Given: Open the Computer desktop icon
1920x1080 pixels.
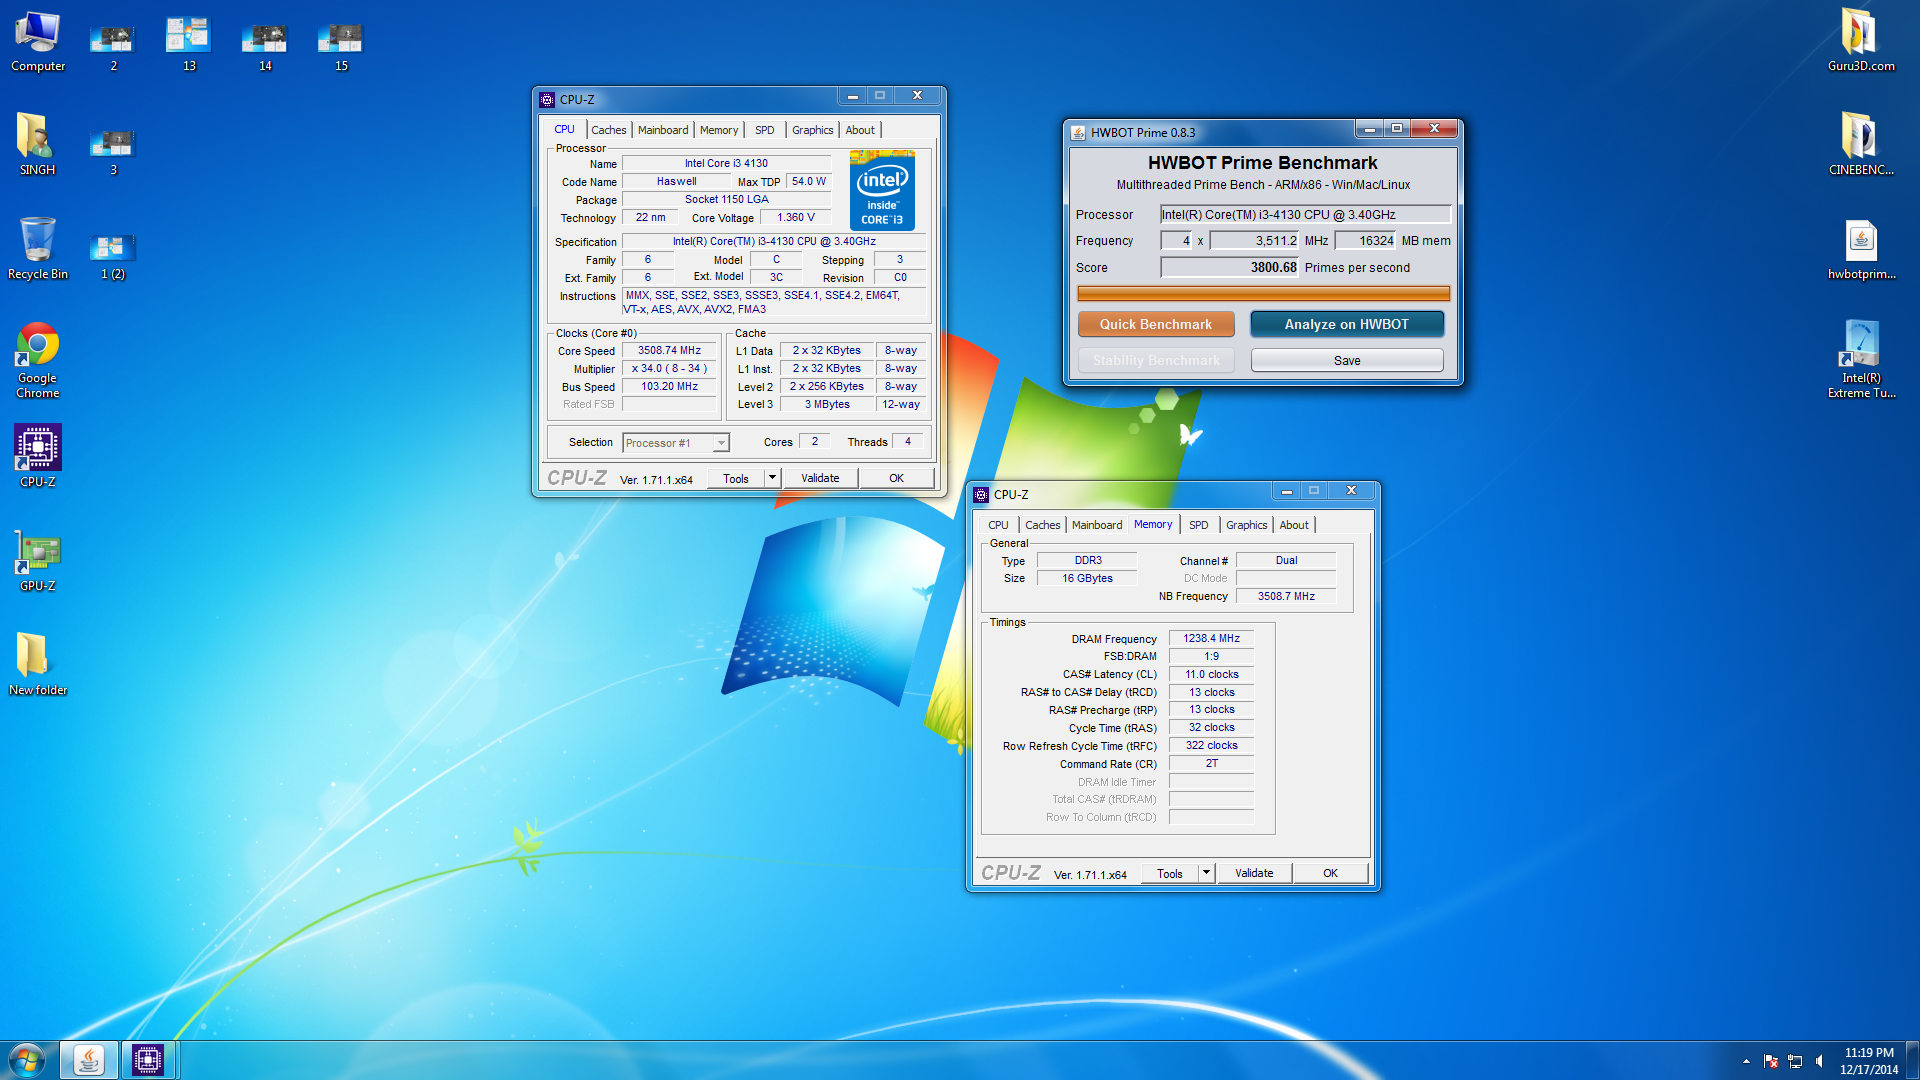Looking at the screenshot, I should click(38, 42).
